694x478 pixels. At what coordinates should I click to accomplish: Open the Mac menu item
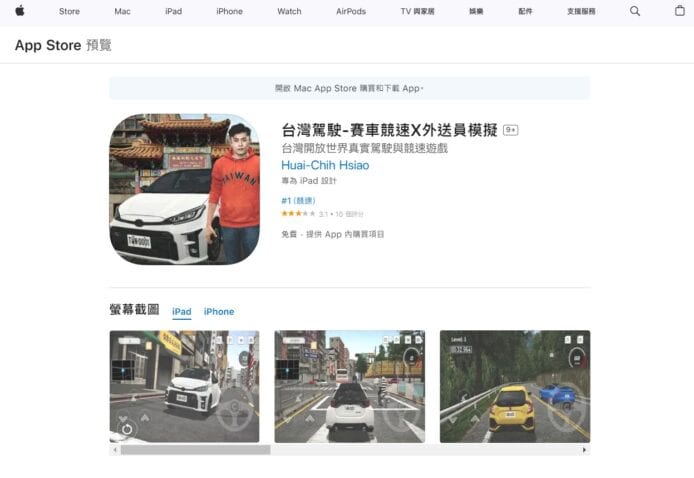122,12
